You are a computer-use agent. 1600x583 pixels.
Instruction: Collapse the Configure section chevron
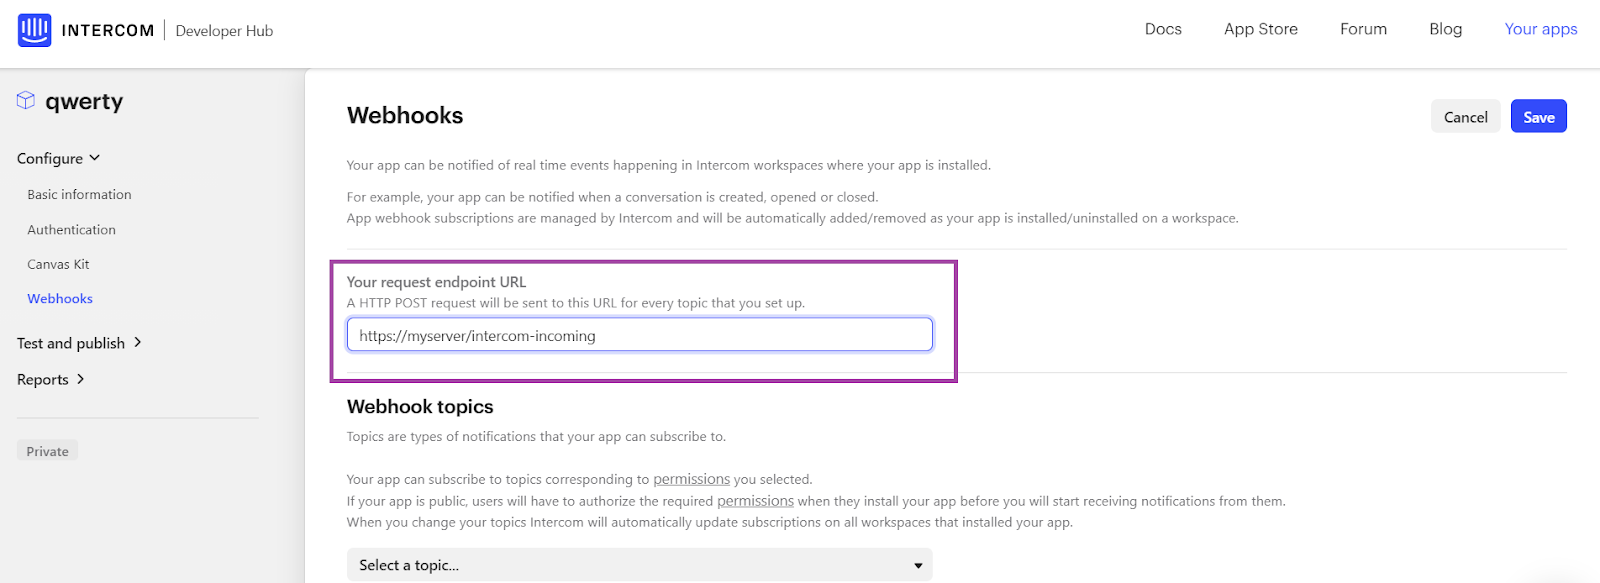[x=95, y=158]
